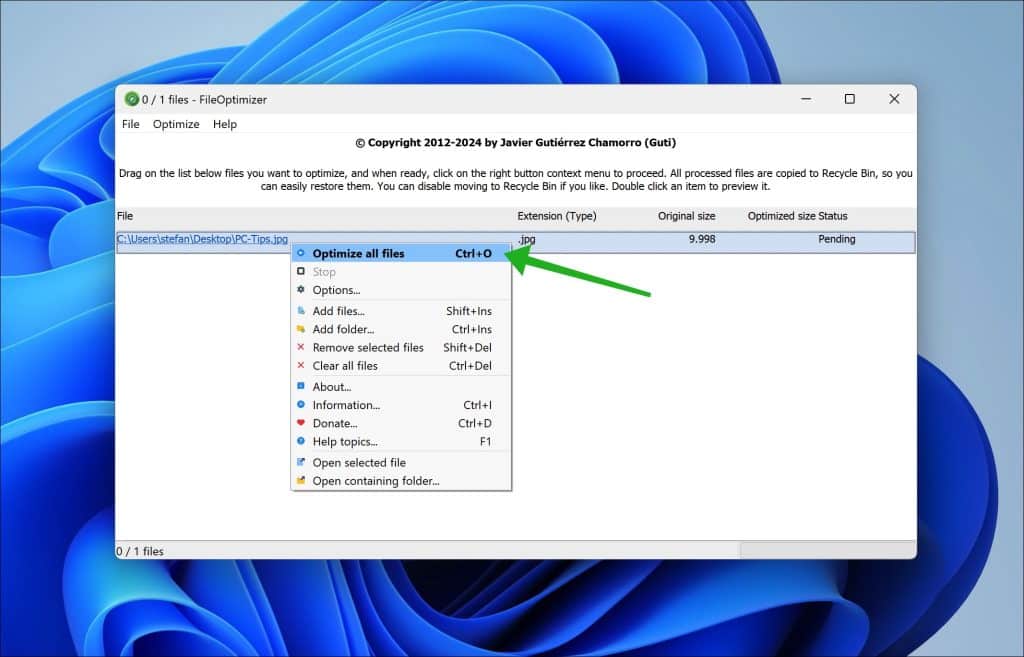Screen dimensions: 1024x657
Task: Open the File menu
Action: [131, 124]
